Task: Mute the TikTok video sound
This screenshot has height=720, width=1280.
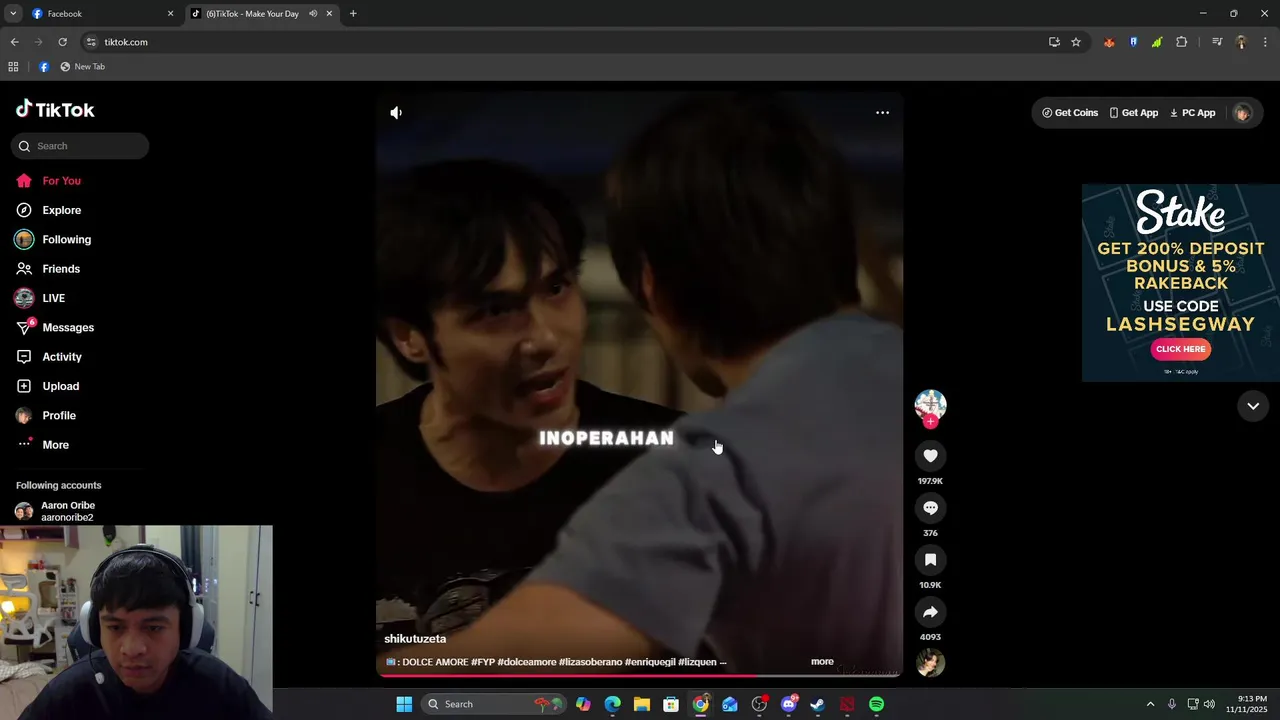Action: [x=396, y=113]
